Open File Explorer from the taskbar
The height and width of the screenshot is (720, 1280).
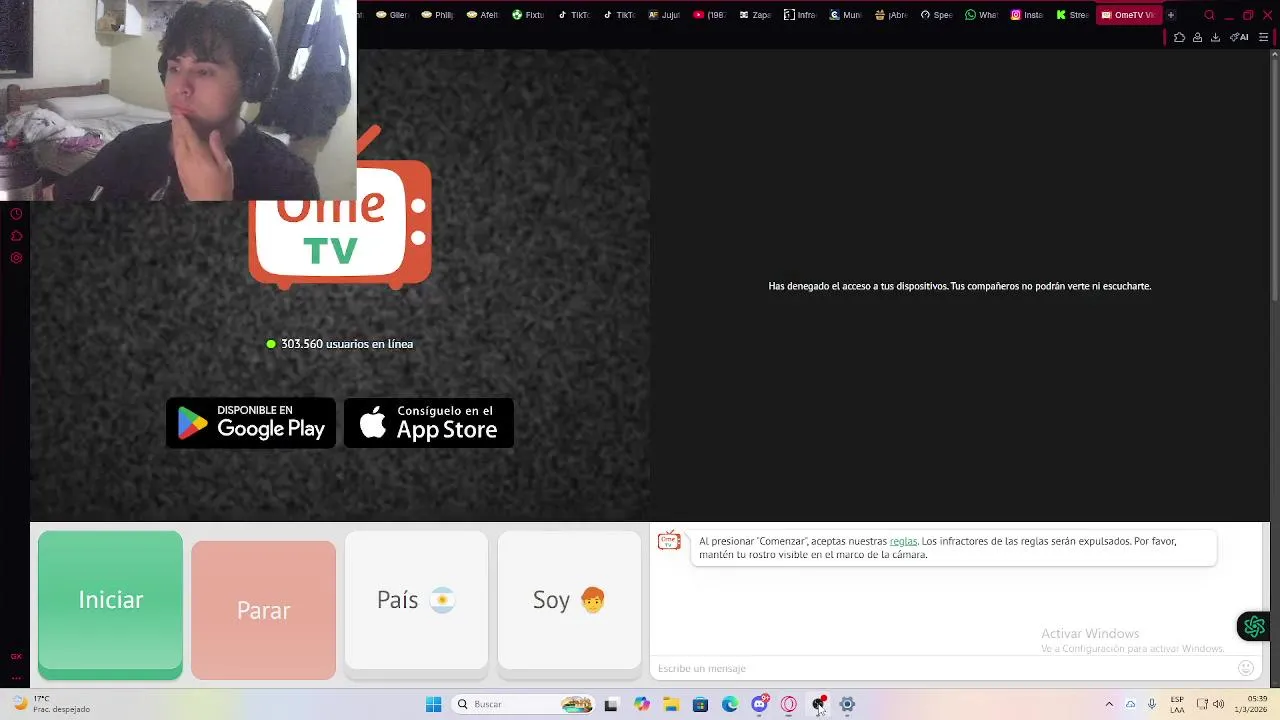[671, 704]
